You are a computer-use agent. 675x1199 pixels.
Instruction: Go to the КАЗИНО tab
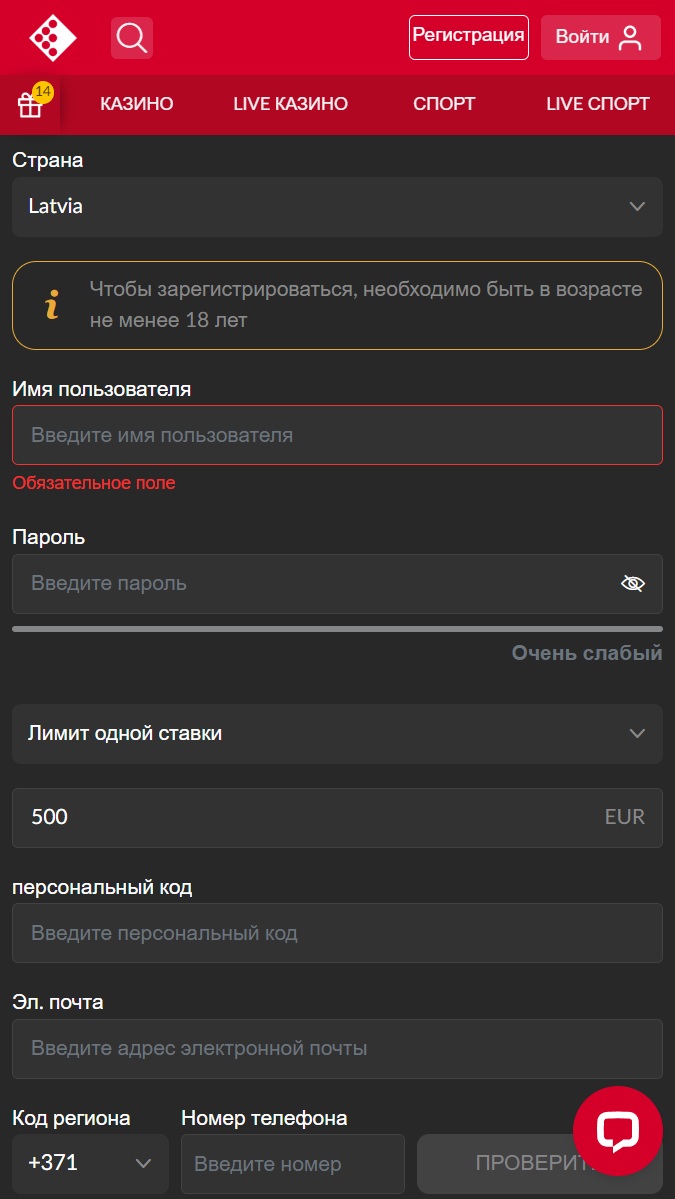(137, 104)
